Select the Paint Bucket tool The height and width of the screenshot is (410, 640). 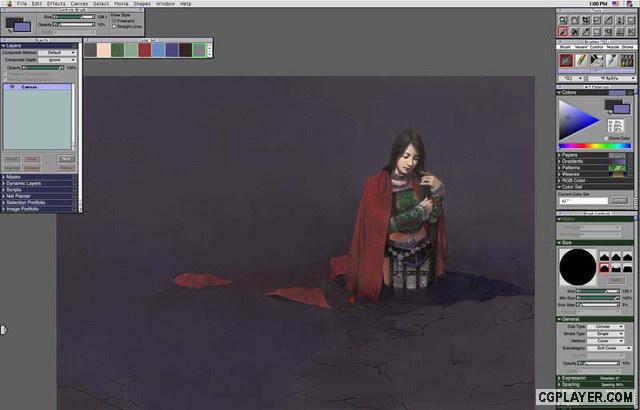coord(574,31)
